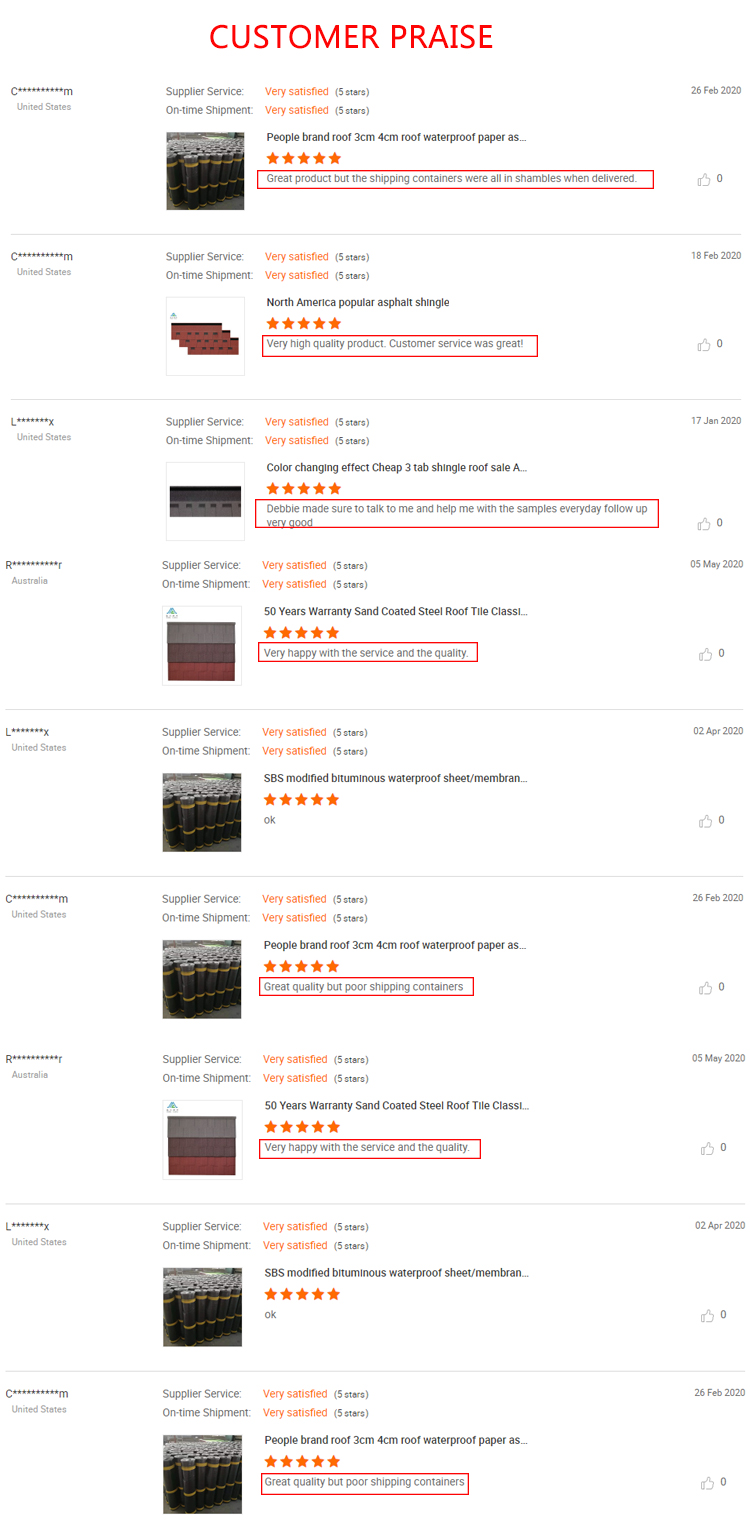This screenshot has height=1536, width=750.
Task: Open first waterproof paper rolls product image
Action: [x=205, y=171]
